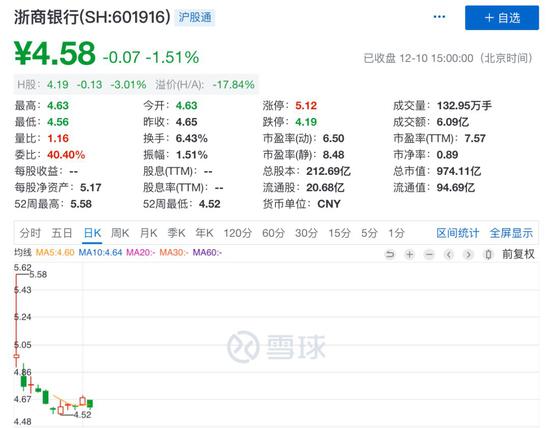Click 每股净资产 value 5.17
The height and width of the screenshot is (428, 550).
click(90, 187)
